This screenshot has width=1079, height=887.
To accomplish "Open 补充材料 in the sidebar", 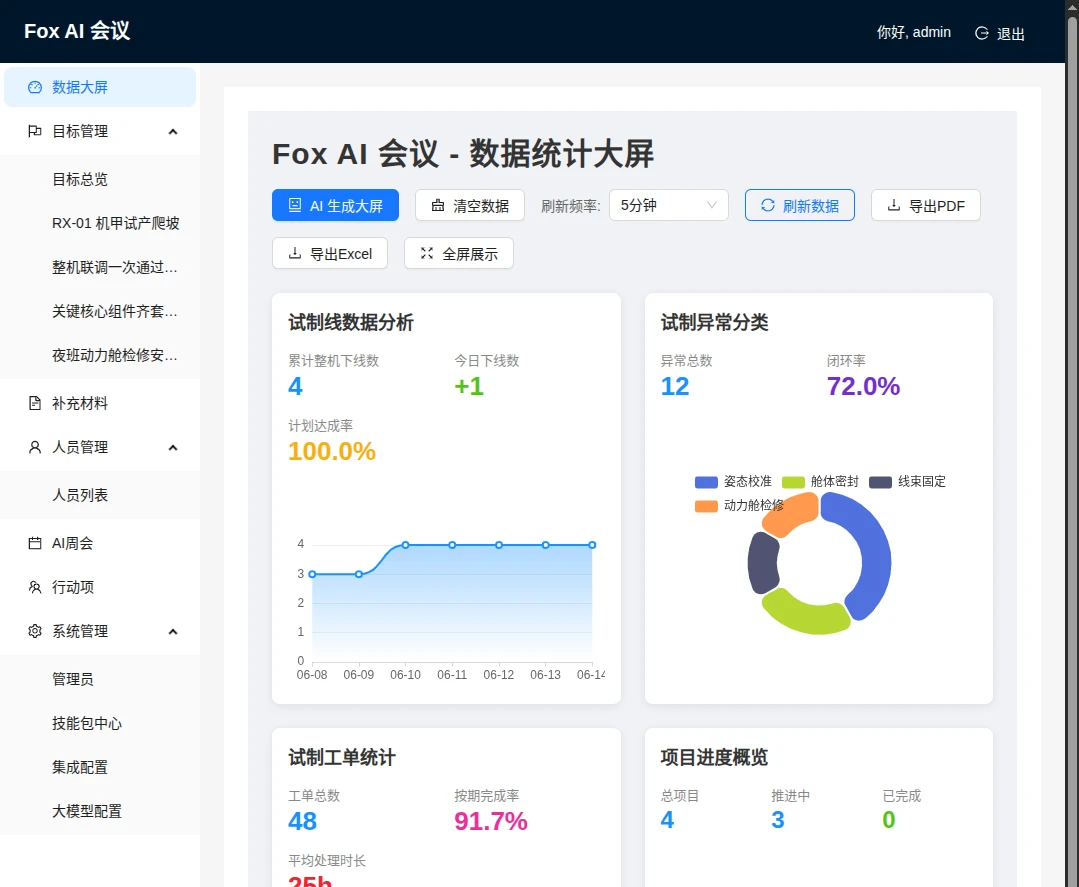I will [x=100, y=403].
